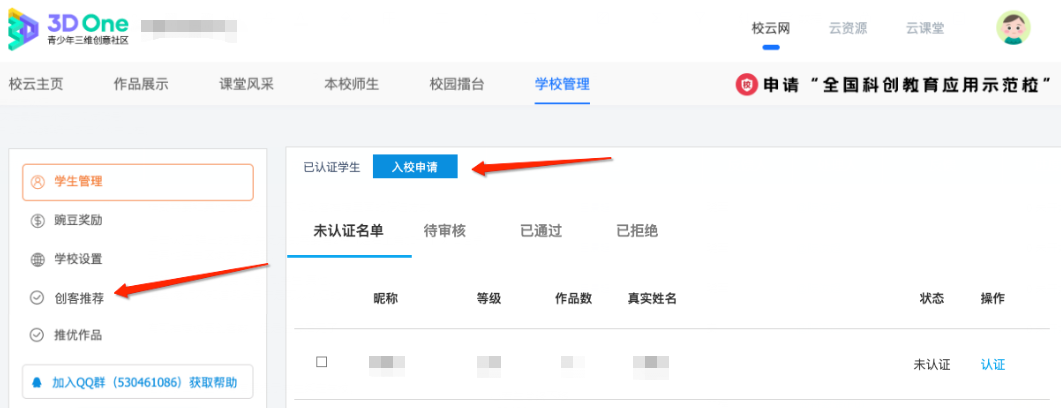The width and height of the screenshot is (1061, 408).
Task: Click the 豌豆奖励 coin icon
Action: [38, 221]
